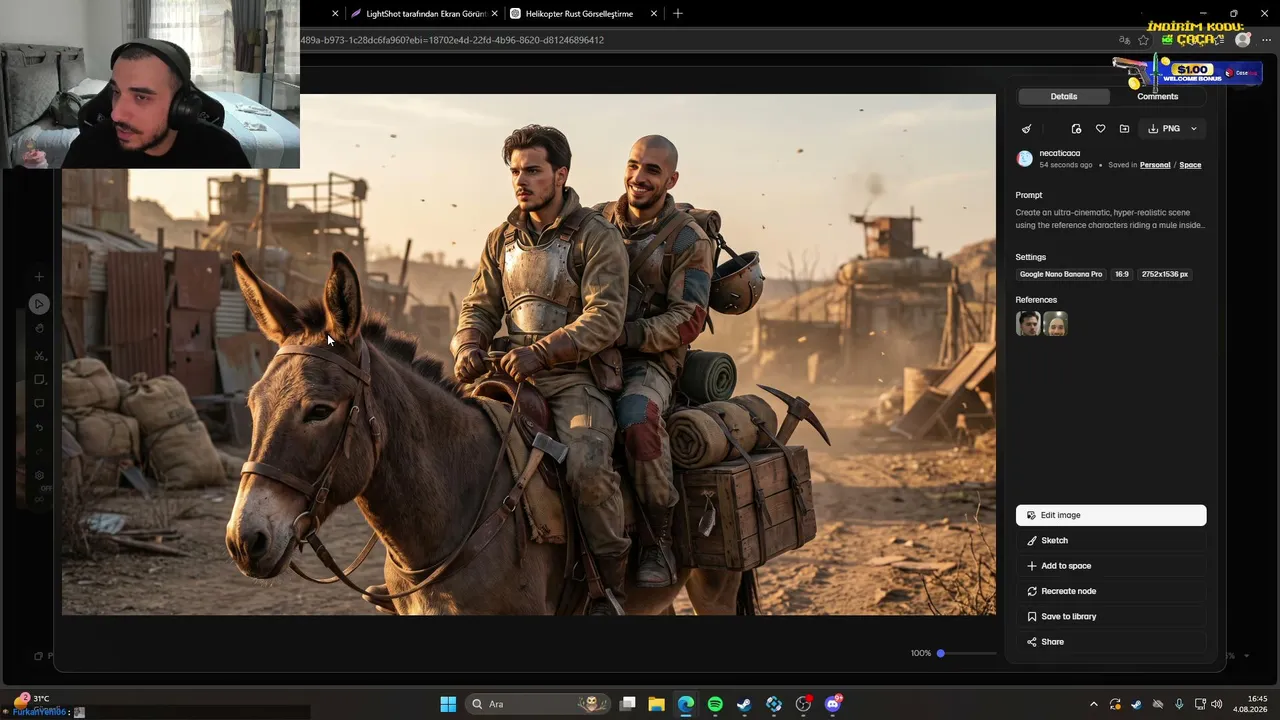Open Spotify from the taskbar
Image resolution: width=1280 pixels, height=720 pixels.
pyautogui.click(x=715, y=704)
